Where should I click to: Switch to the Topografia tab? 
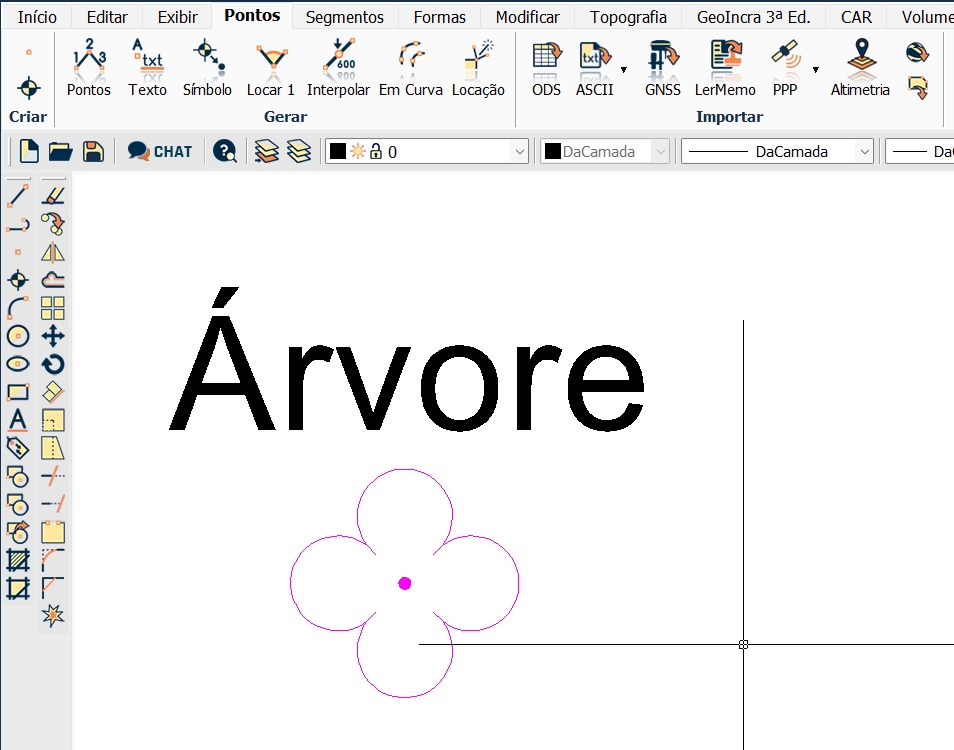pos(628,16)
